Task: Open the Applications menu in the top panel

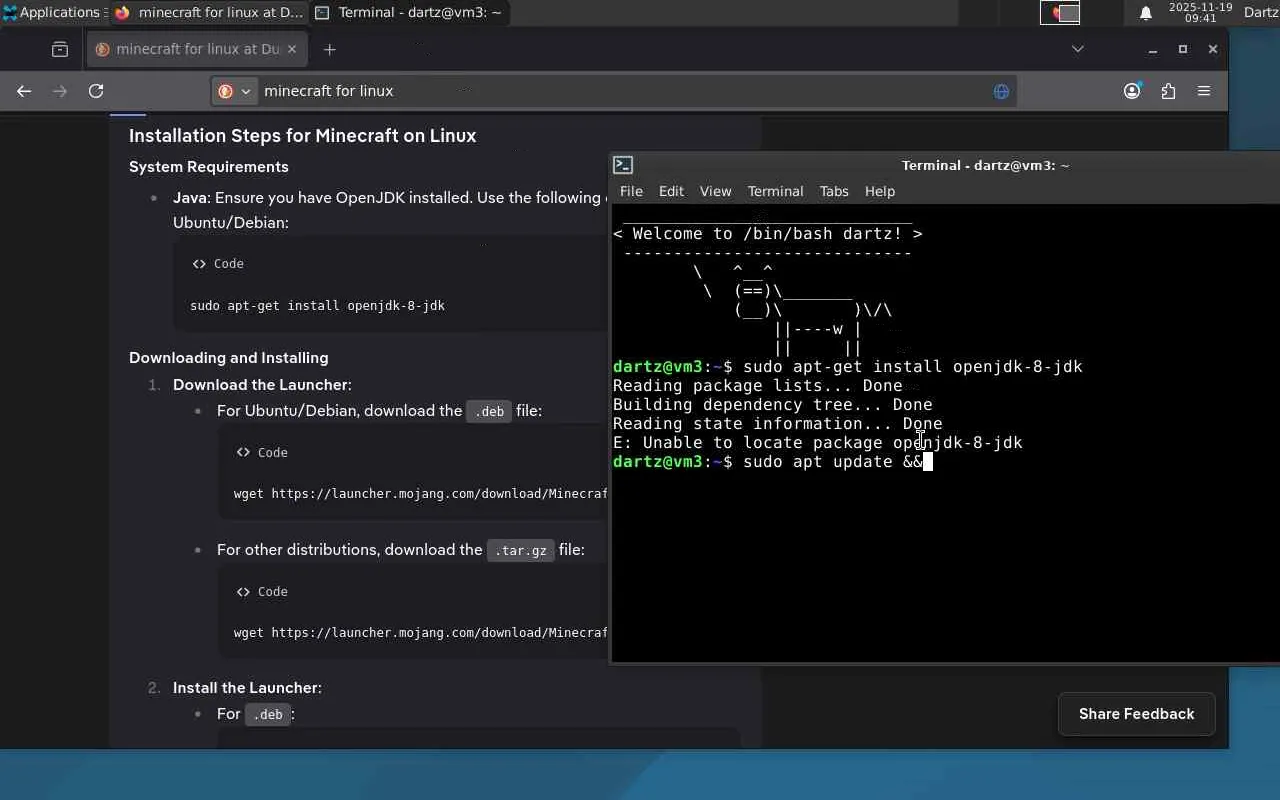Action: point(52,13)
